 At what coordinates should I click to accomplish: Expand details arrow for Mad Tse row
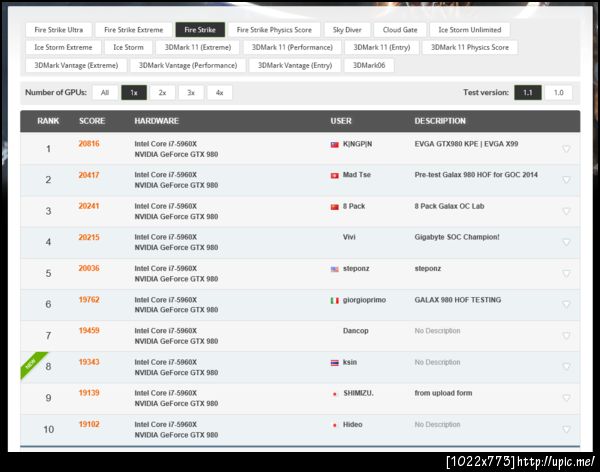[566, 180]
